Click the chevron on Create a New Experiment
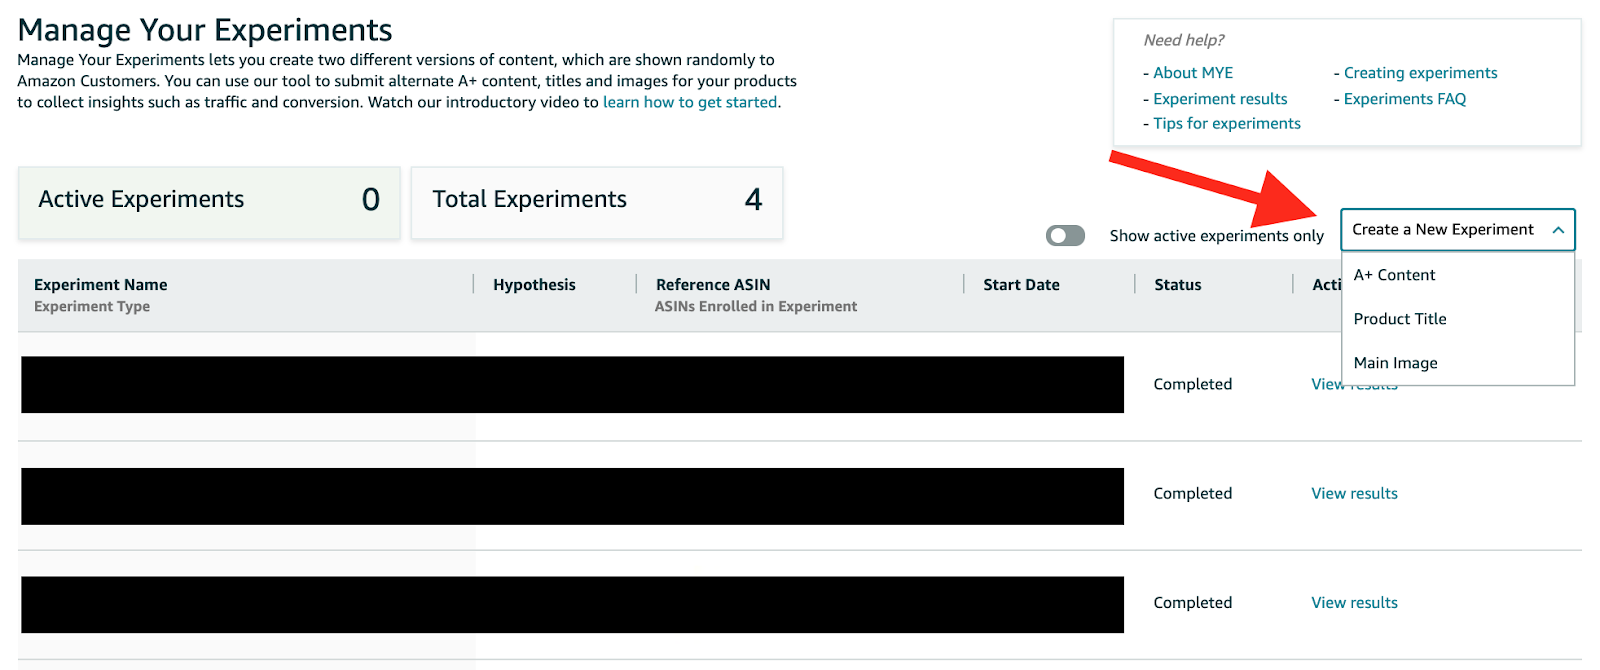 1557,230
